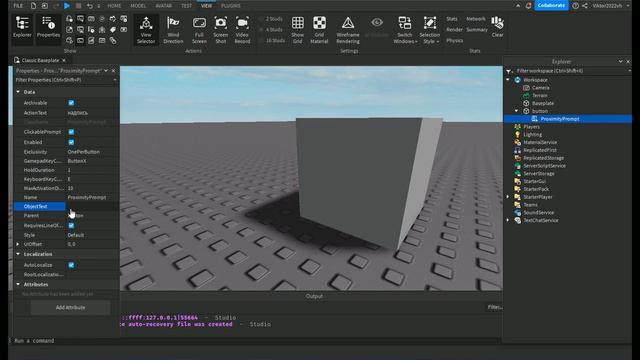
Task: Collapse the Localization section
Action: click(x=18, y=254)
